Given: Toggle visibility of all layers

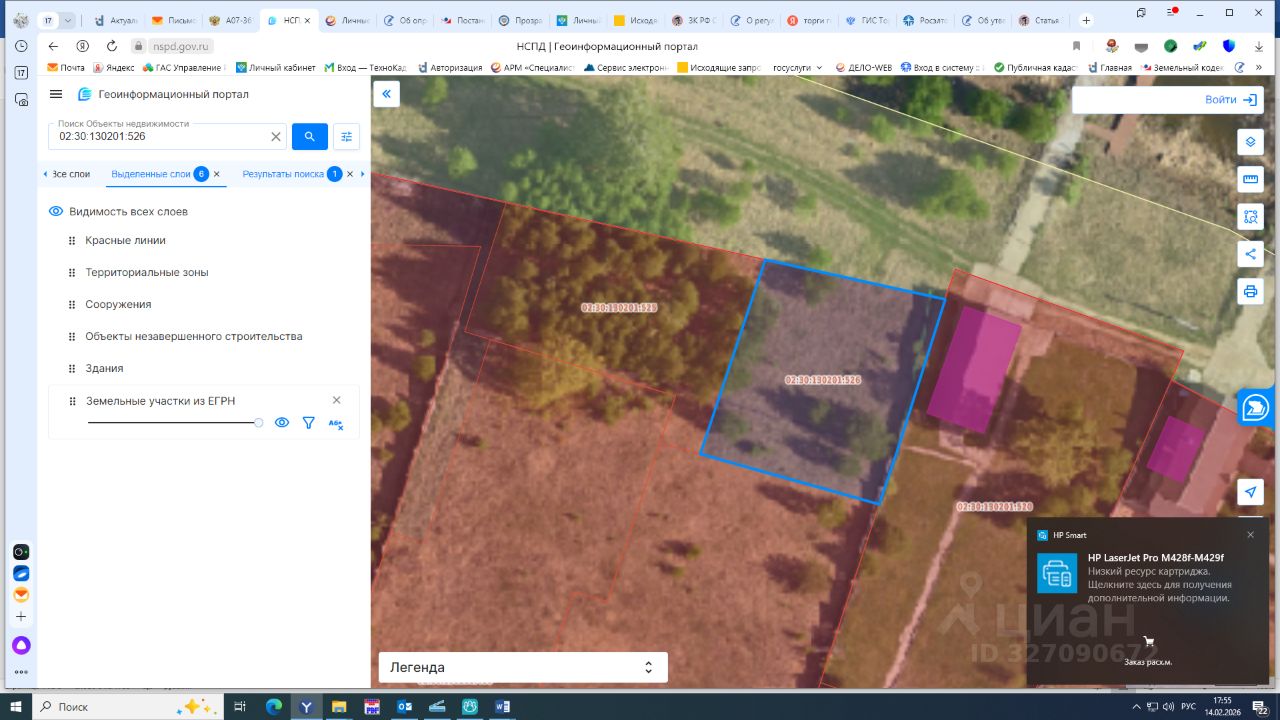Looking at the screenshot, I should click(56, 212).
